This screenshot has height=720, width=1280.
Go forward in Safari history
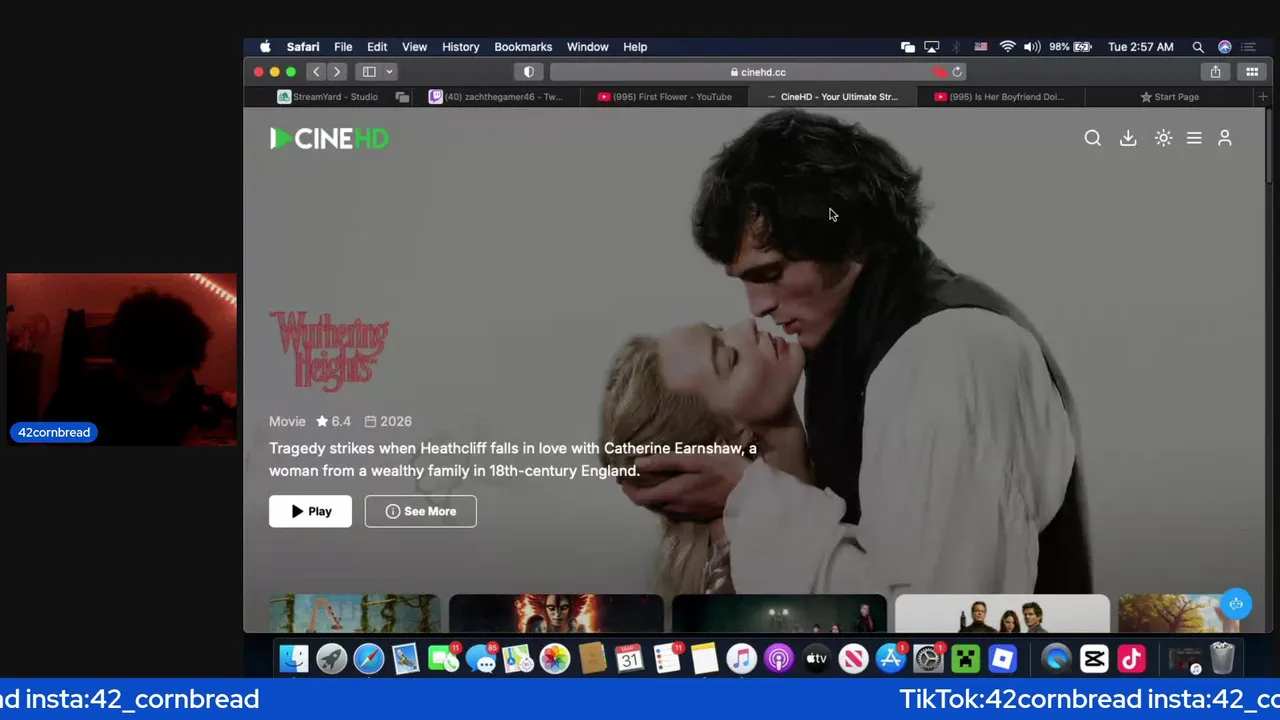[337, 72]
